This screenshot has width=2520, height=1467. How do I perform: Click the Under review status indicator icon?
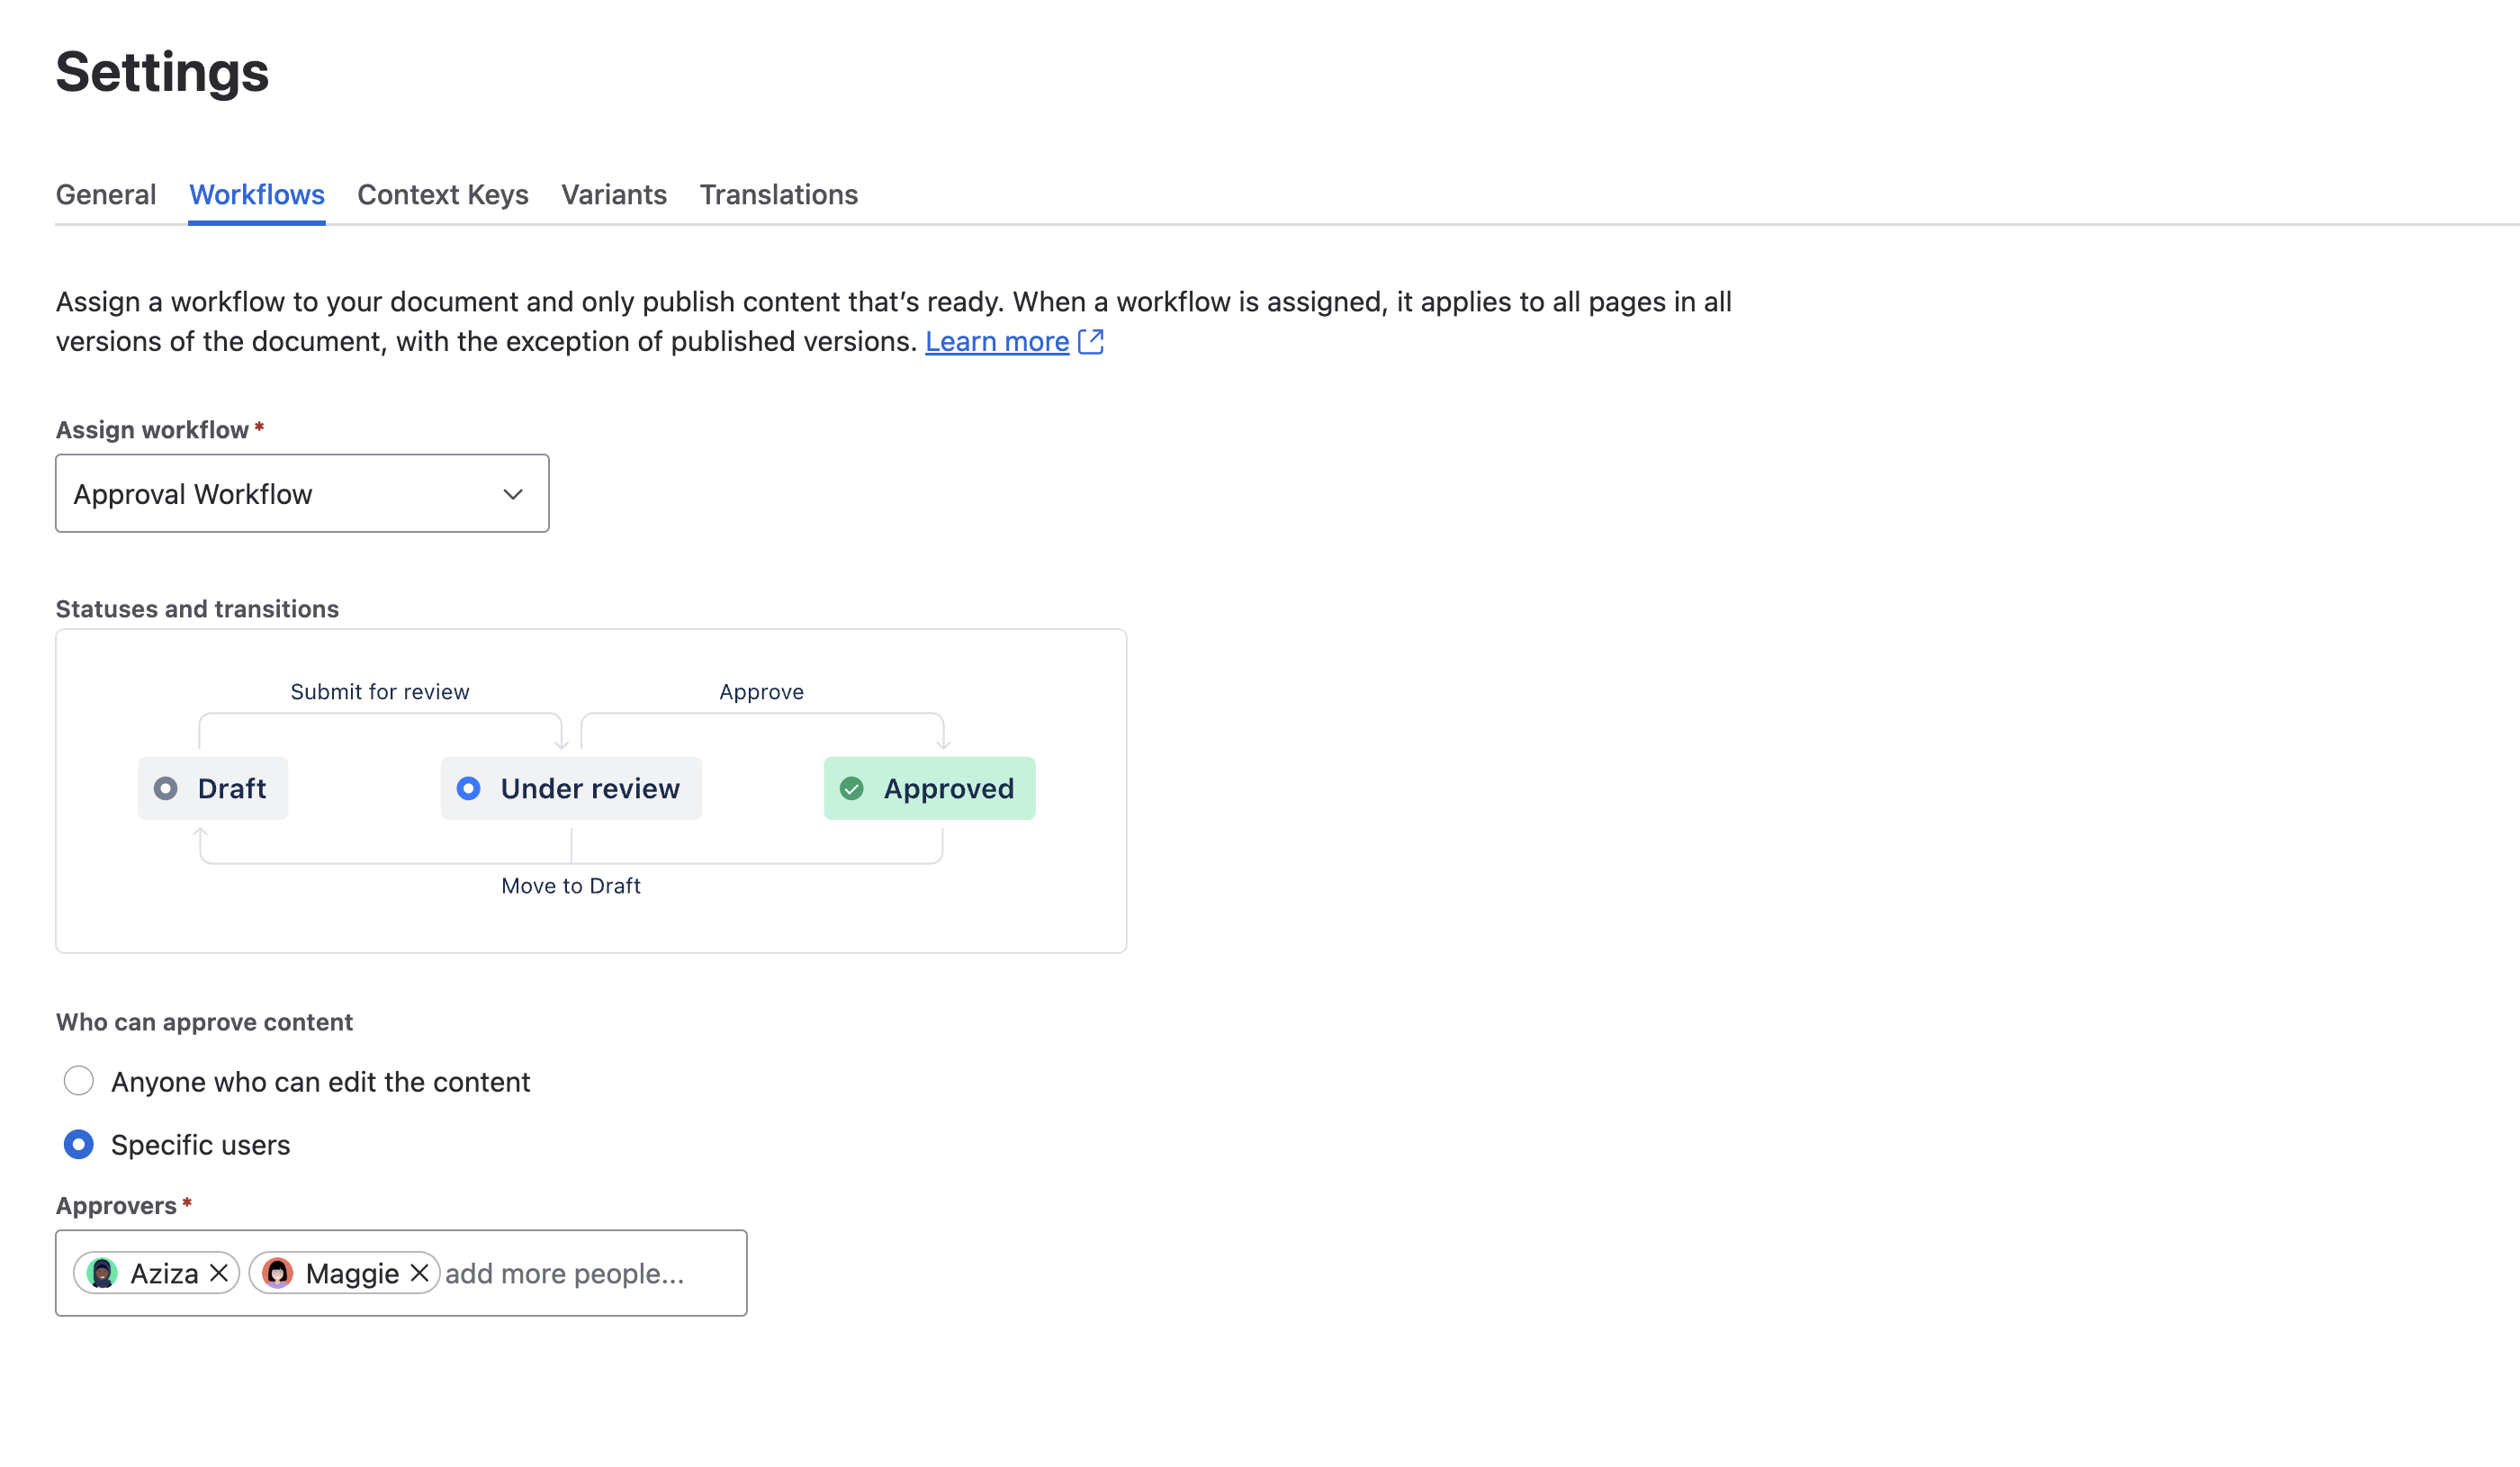tap(468, 788)
